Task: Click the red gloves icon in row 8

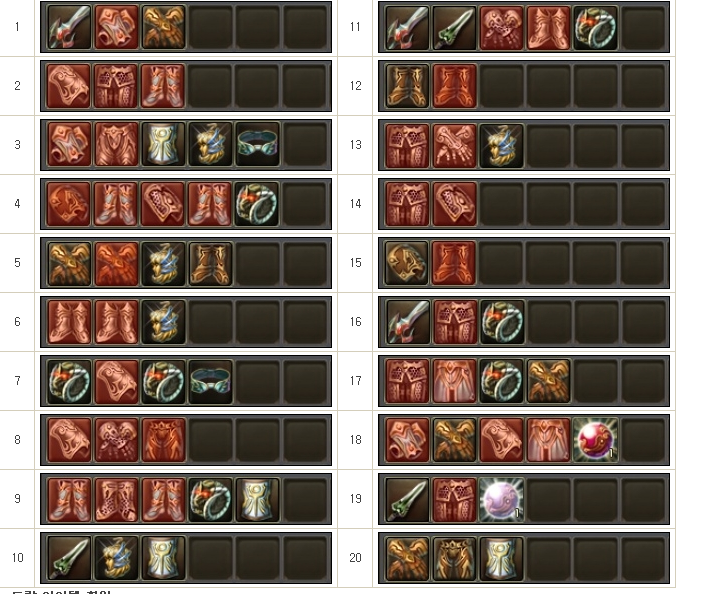Action: (x=116, y=440)
